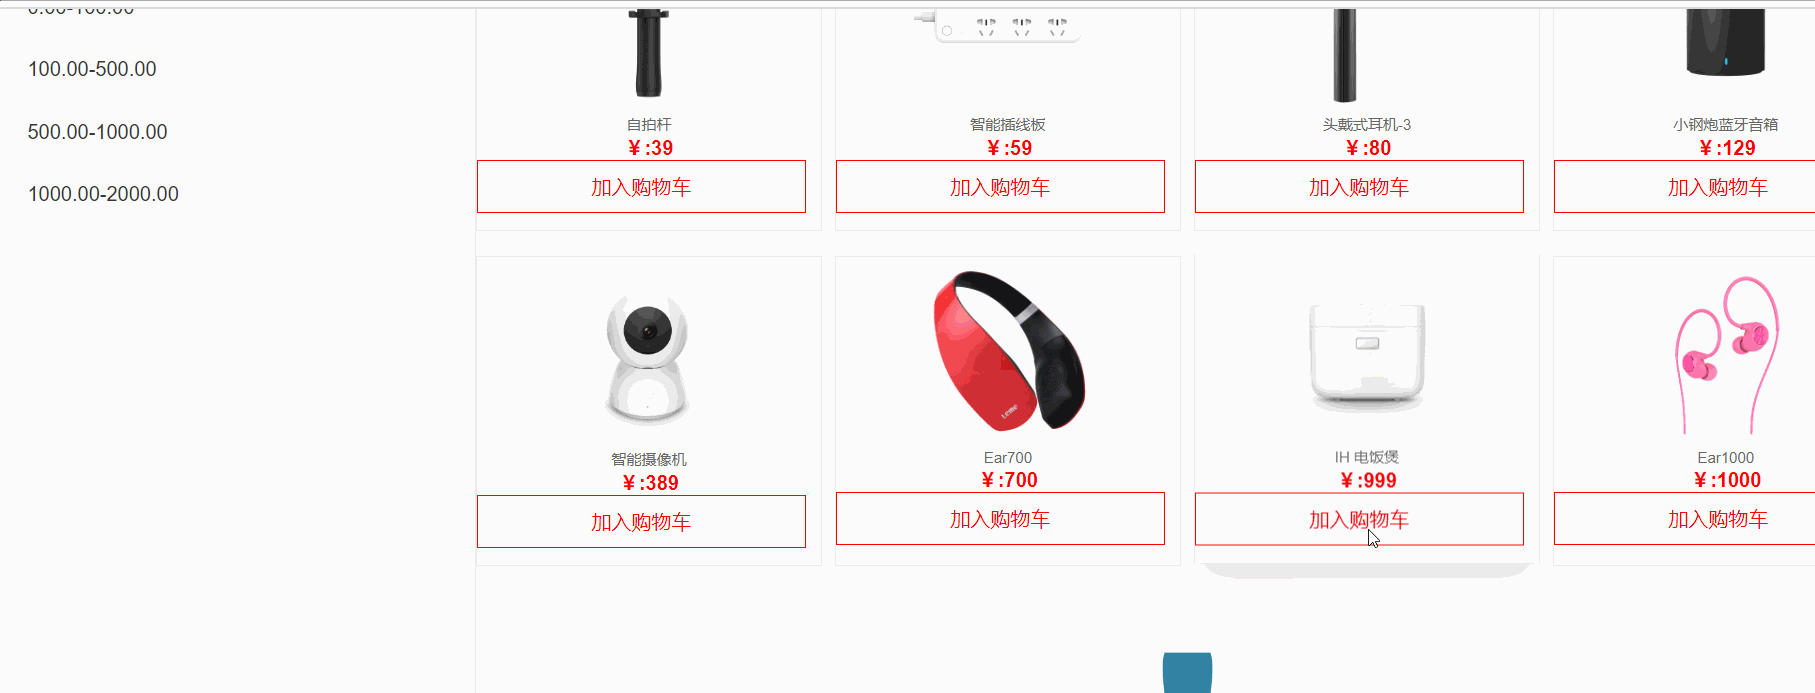Image resolution: width=1815 pixels, height=693 pixels.
Task: Click the Bluetooth speaker product image
Action: (x=1726, y=43)
